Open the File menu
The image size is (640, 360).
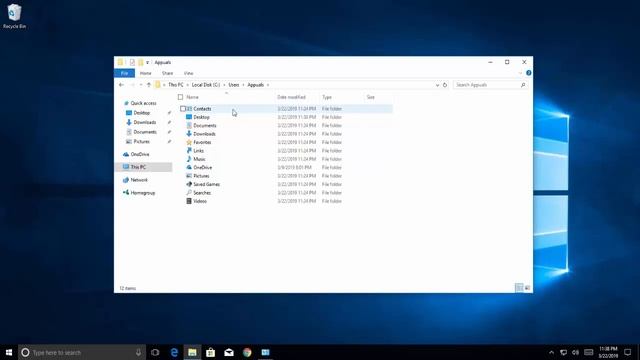[124, 73]
